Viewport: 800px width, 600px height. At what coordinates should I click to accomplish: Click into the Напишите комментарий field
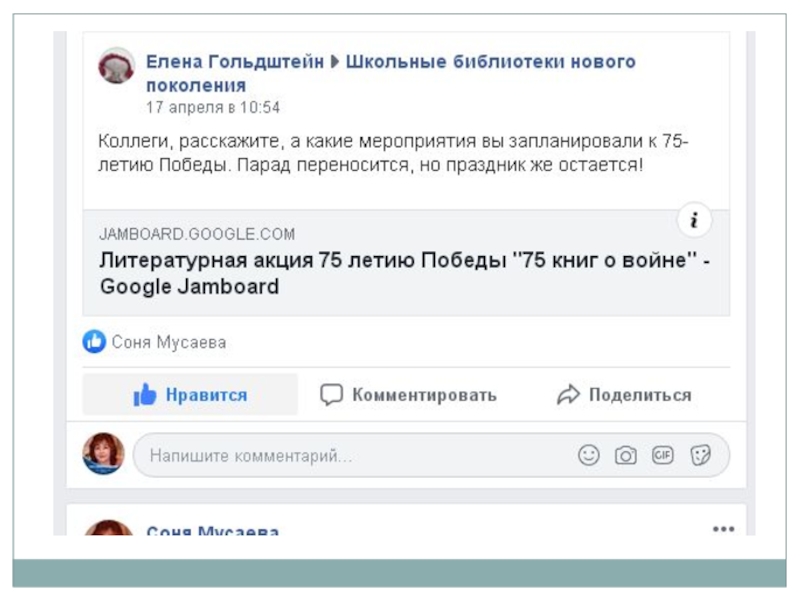click(350, 457)
